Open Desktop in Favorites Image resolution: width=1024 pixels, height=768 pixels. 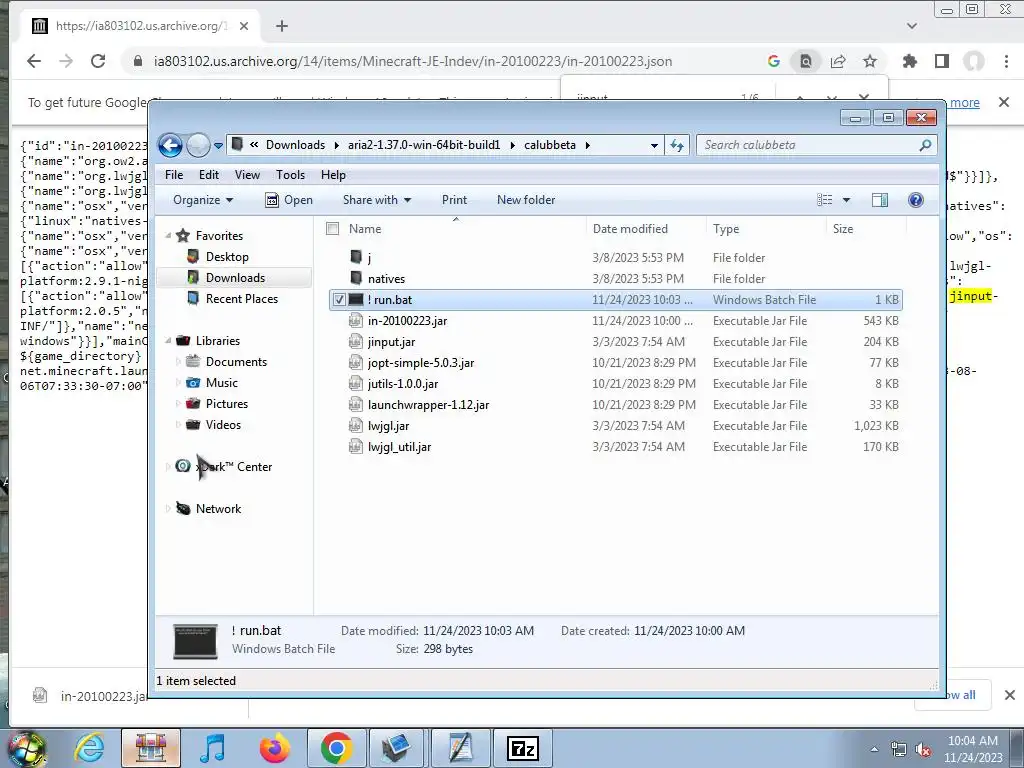(x=227, y=257)
